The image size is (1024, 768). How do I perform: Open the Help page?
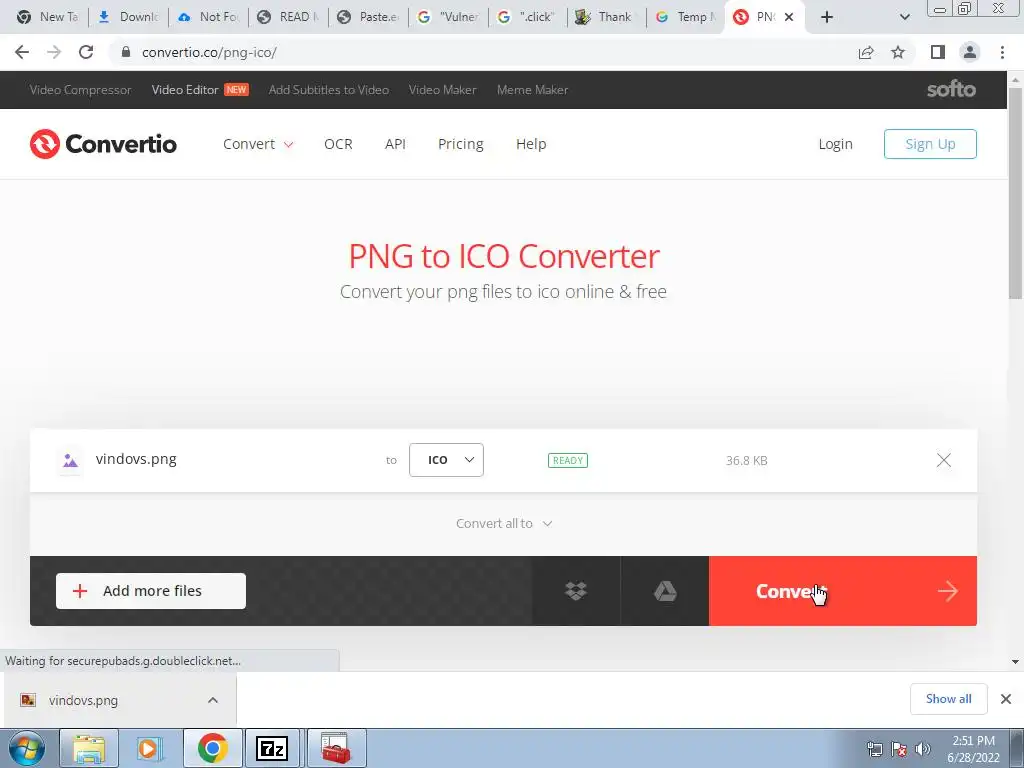point(531,144)
